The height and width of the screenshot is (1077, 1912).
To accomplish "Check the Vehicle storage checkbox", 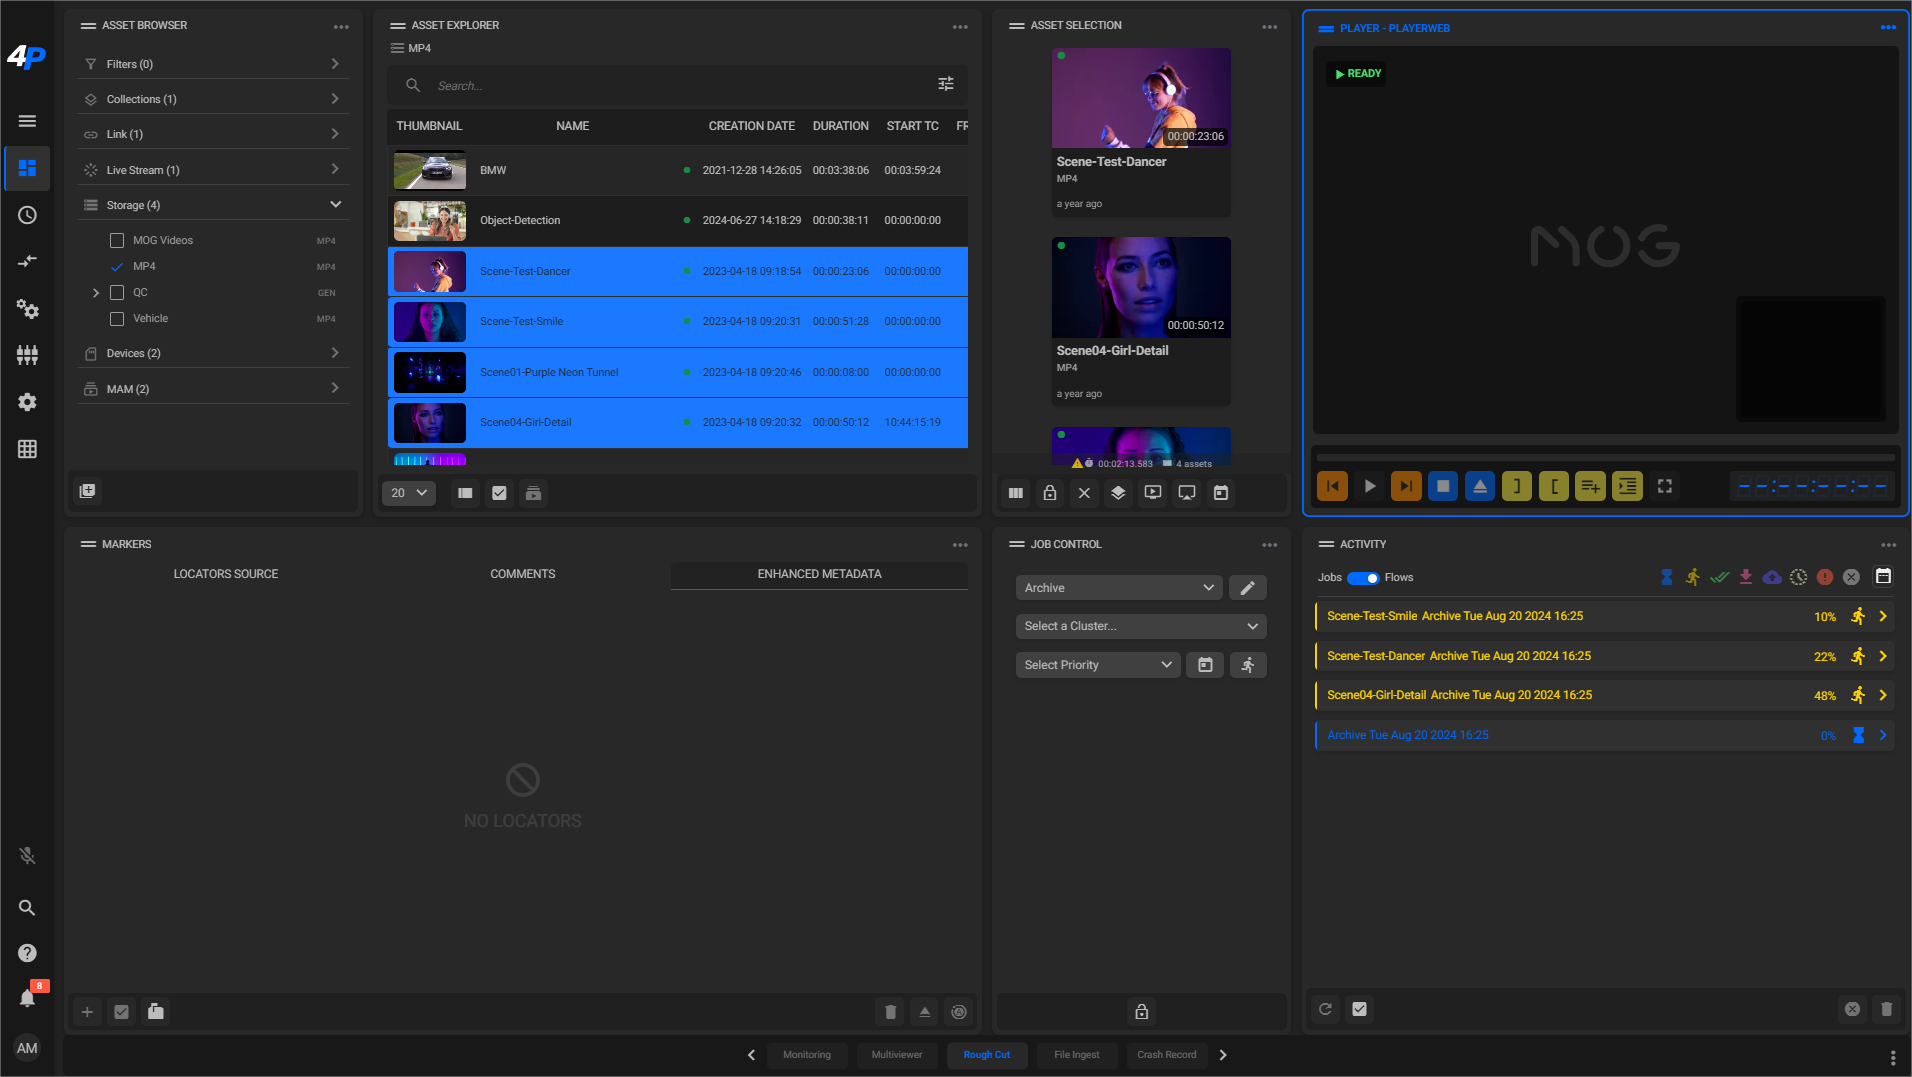I will coord(117,319).
